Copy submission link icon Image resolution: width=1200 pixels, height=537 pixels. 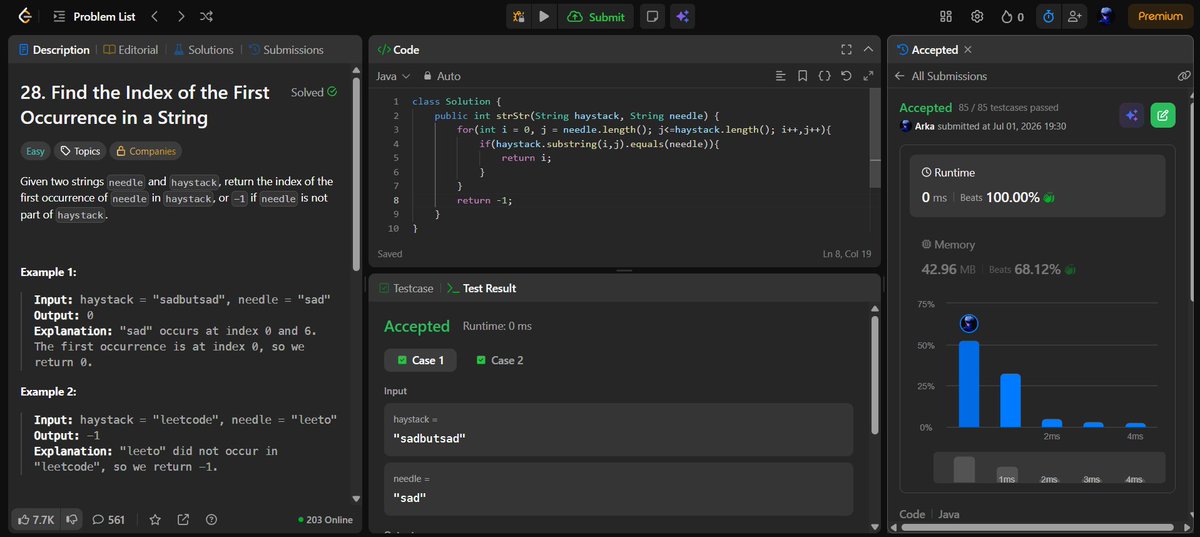pyautogui.click(x=1184, y=76)
